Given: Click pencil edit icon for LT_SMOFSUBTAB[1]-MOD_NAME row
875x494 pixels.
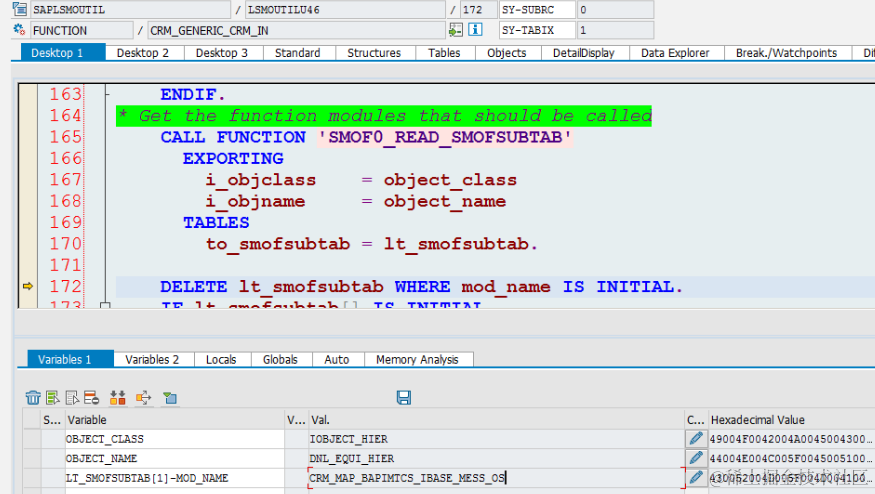Looking at the screenshot, I should point(695,478).
